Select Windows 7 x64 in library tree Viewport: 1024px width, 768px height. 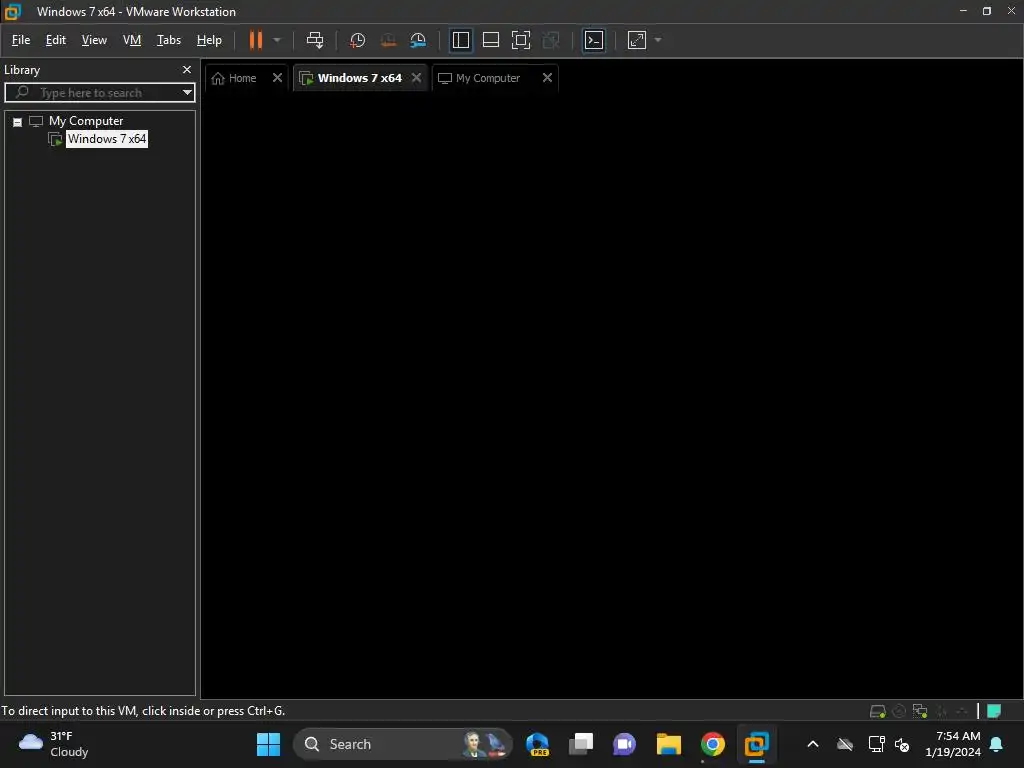point(106,138)
